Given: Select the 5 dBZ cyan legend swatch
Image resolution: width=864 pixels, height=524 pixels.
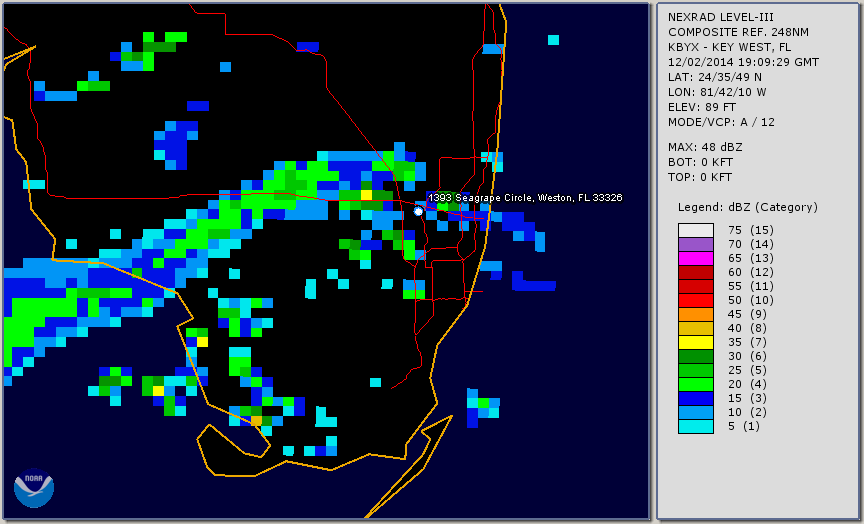Looking at the screenshot, I should coord(696,427).
